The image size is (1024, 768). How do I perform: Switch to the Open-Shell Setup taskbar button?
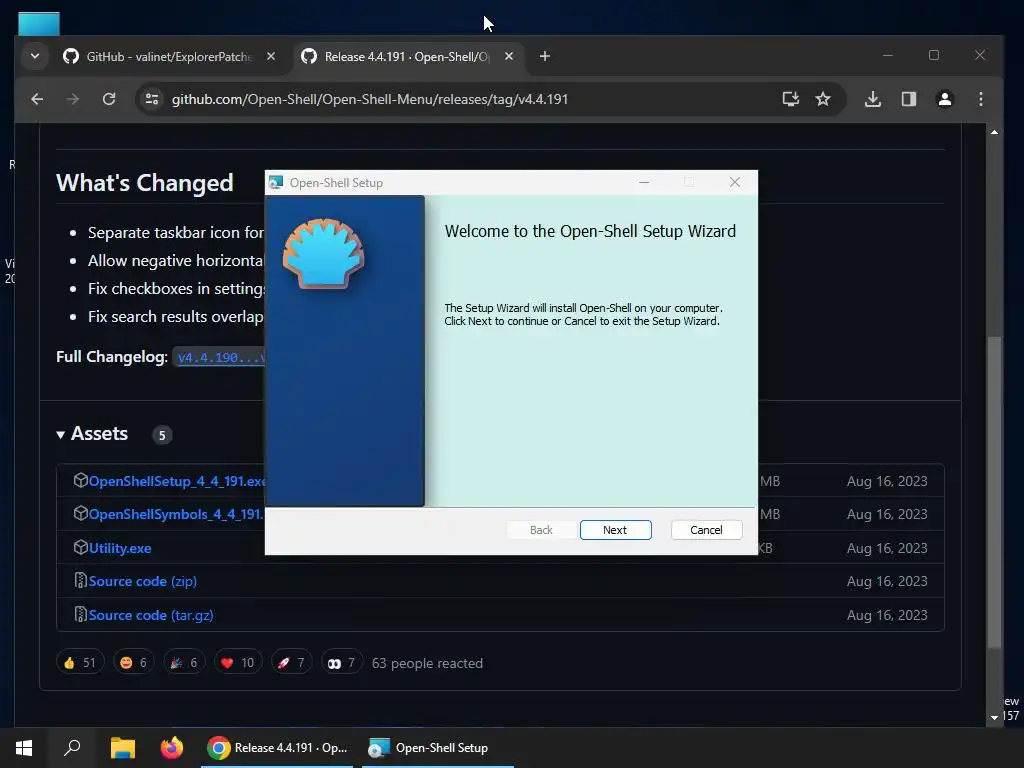coord(438,748)
